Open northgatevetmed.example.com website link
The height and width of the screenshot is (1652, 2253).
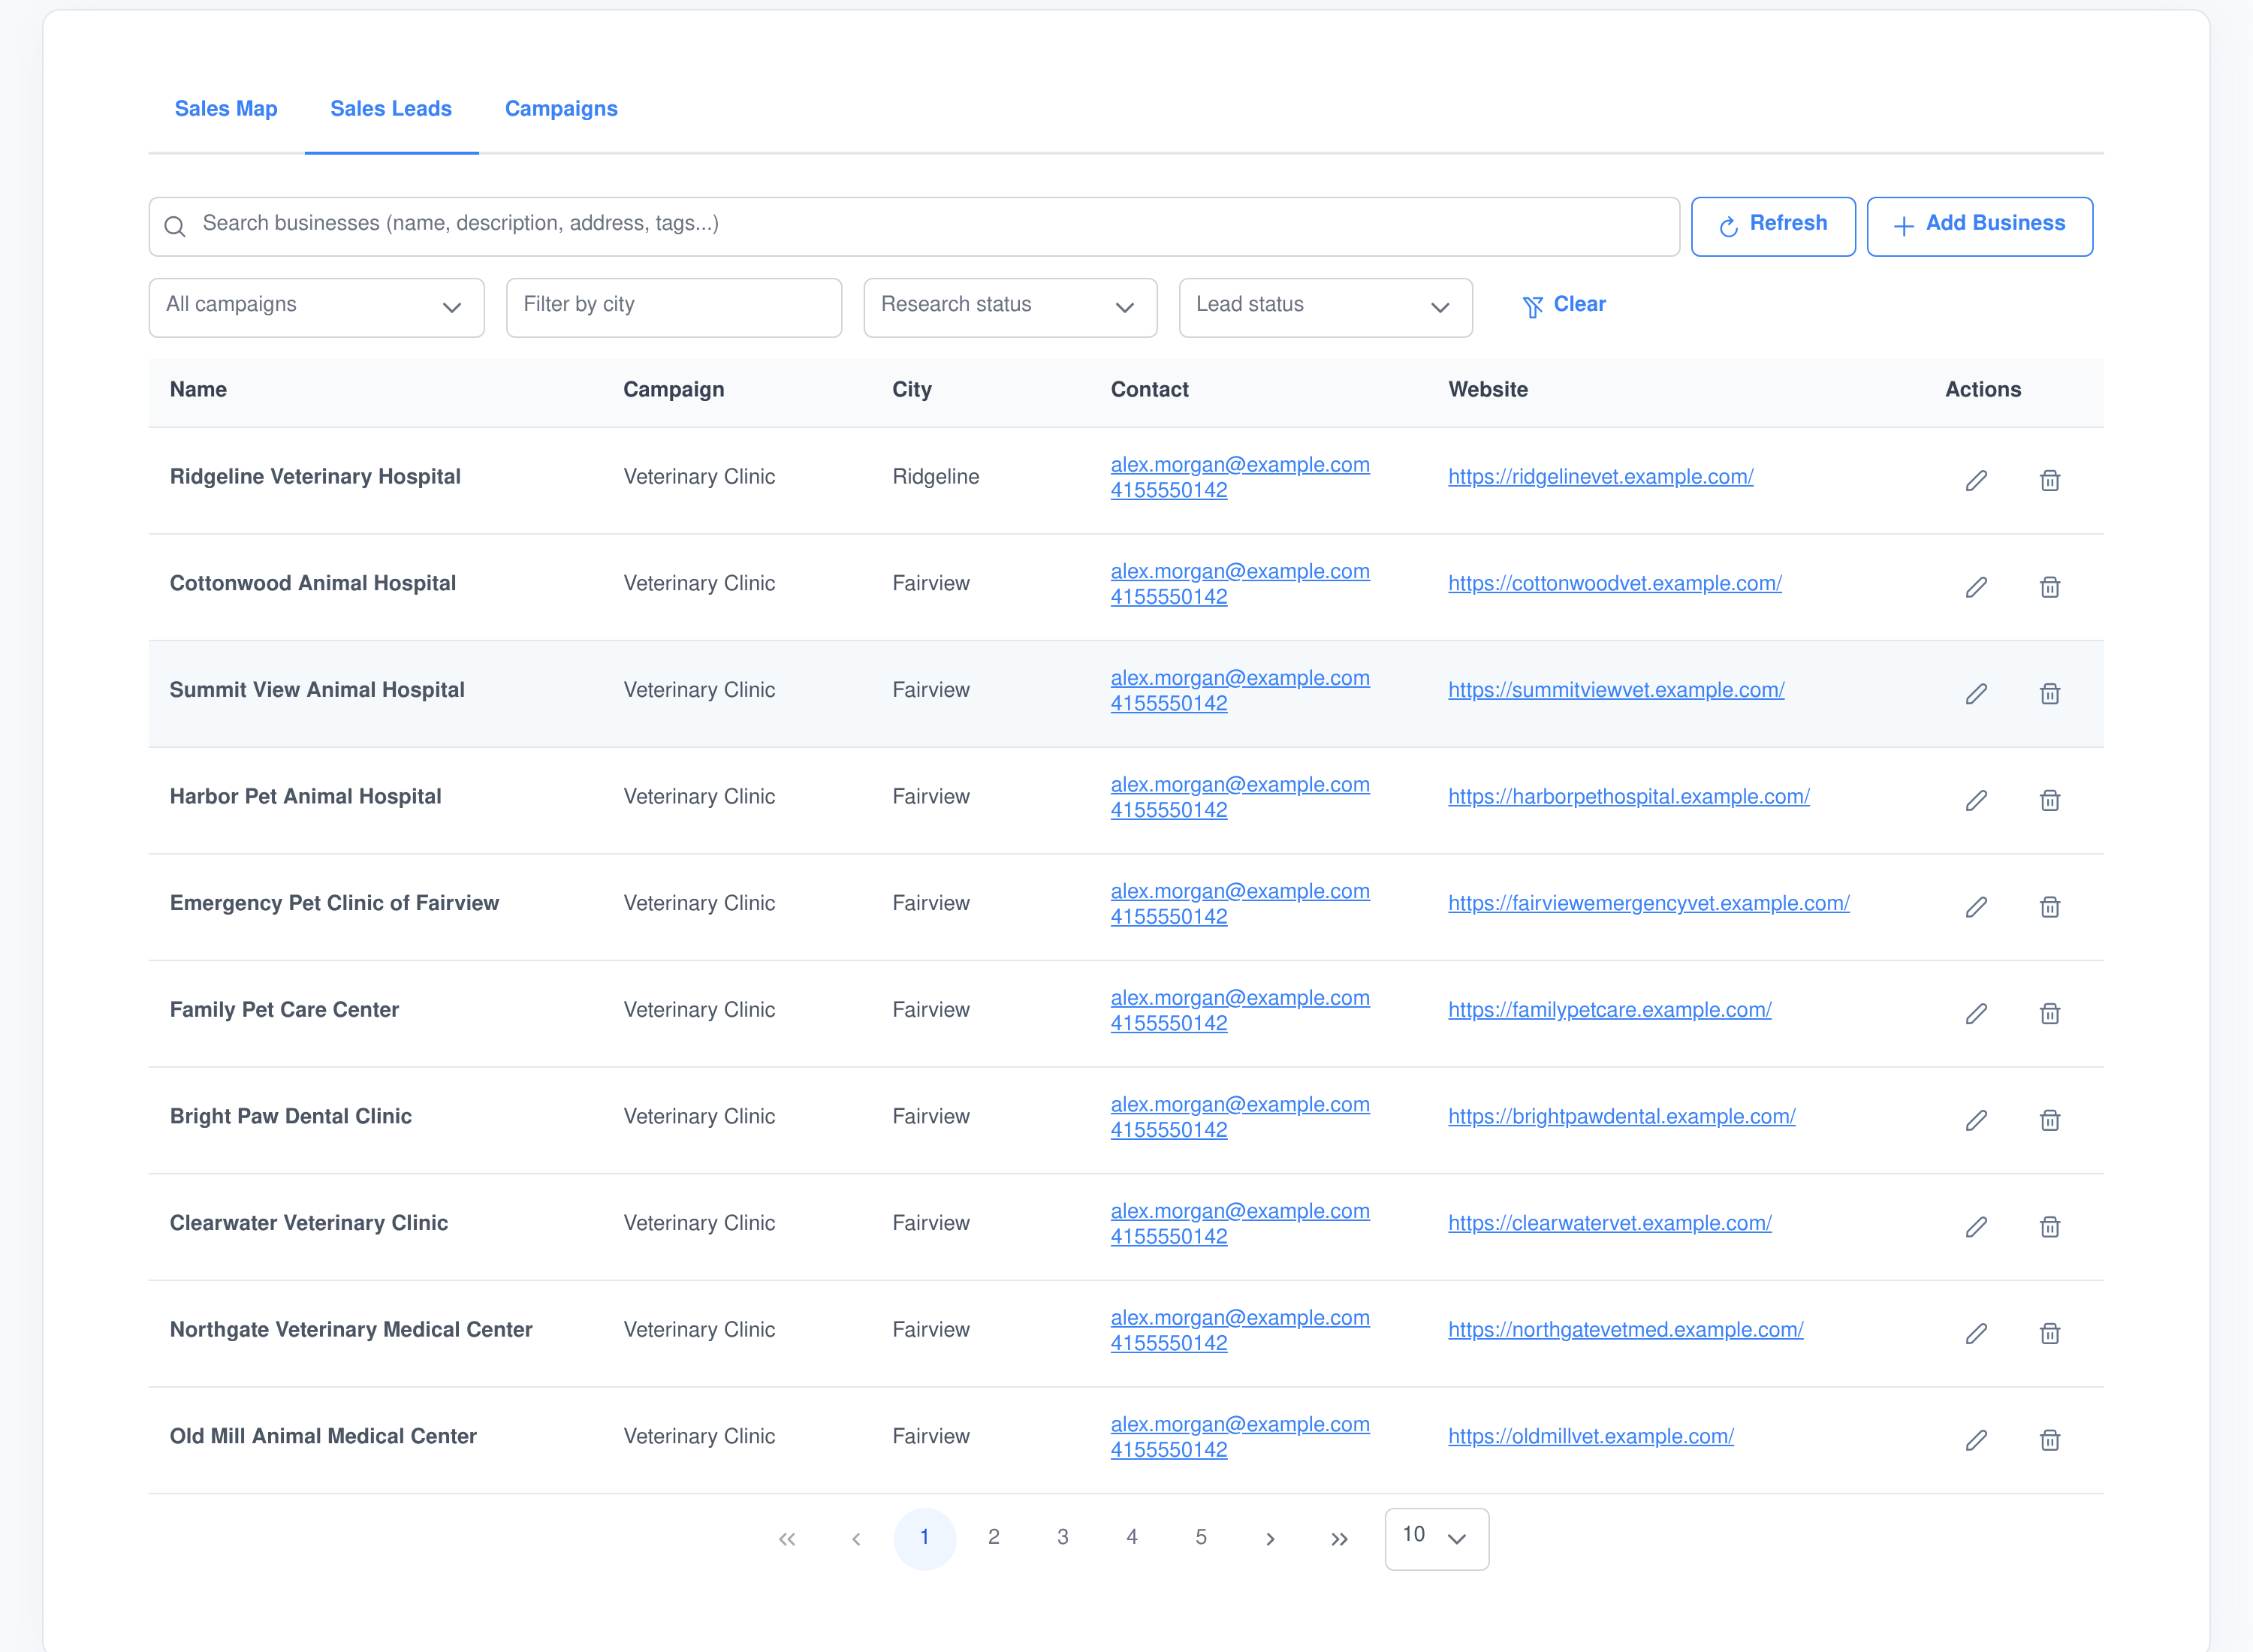1626,1330
